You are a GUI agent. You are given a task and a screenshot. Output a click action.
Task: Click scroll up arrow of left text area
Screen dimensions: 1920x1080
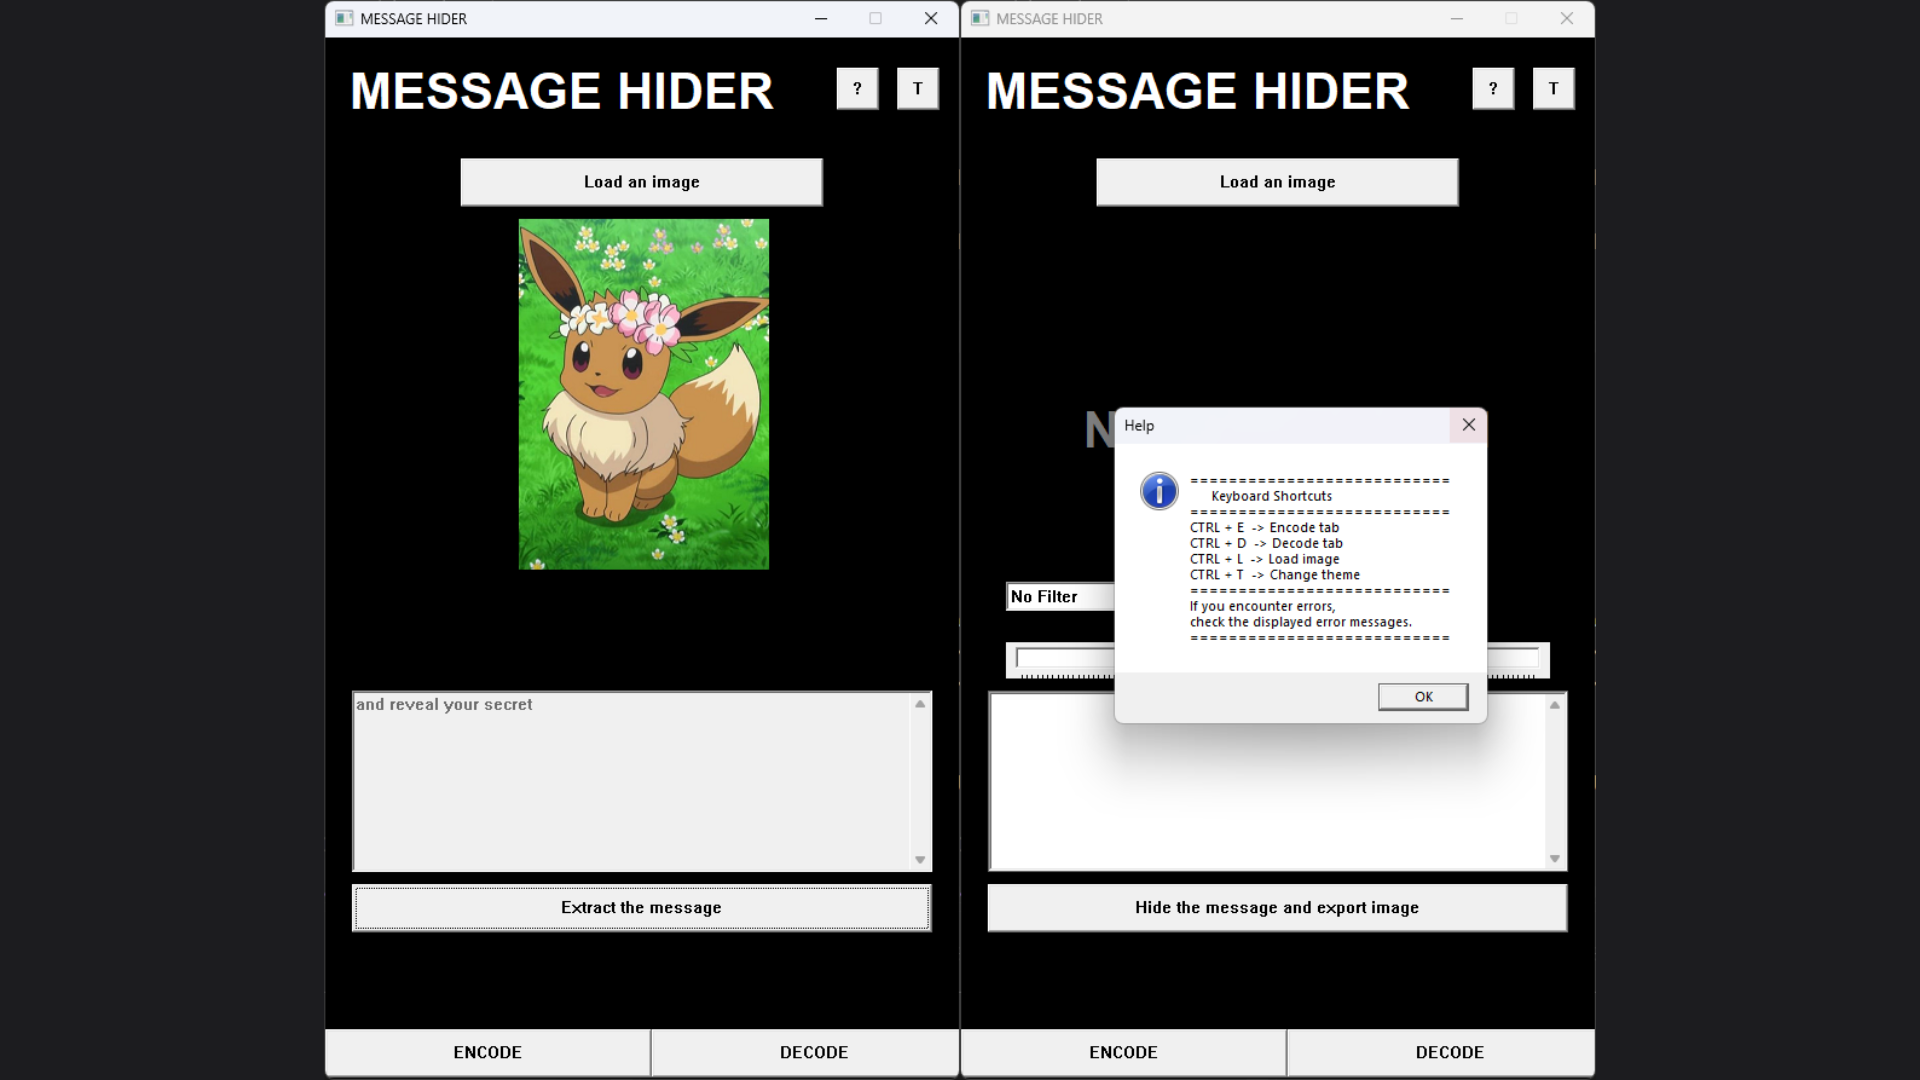(x=920, y=704)
